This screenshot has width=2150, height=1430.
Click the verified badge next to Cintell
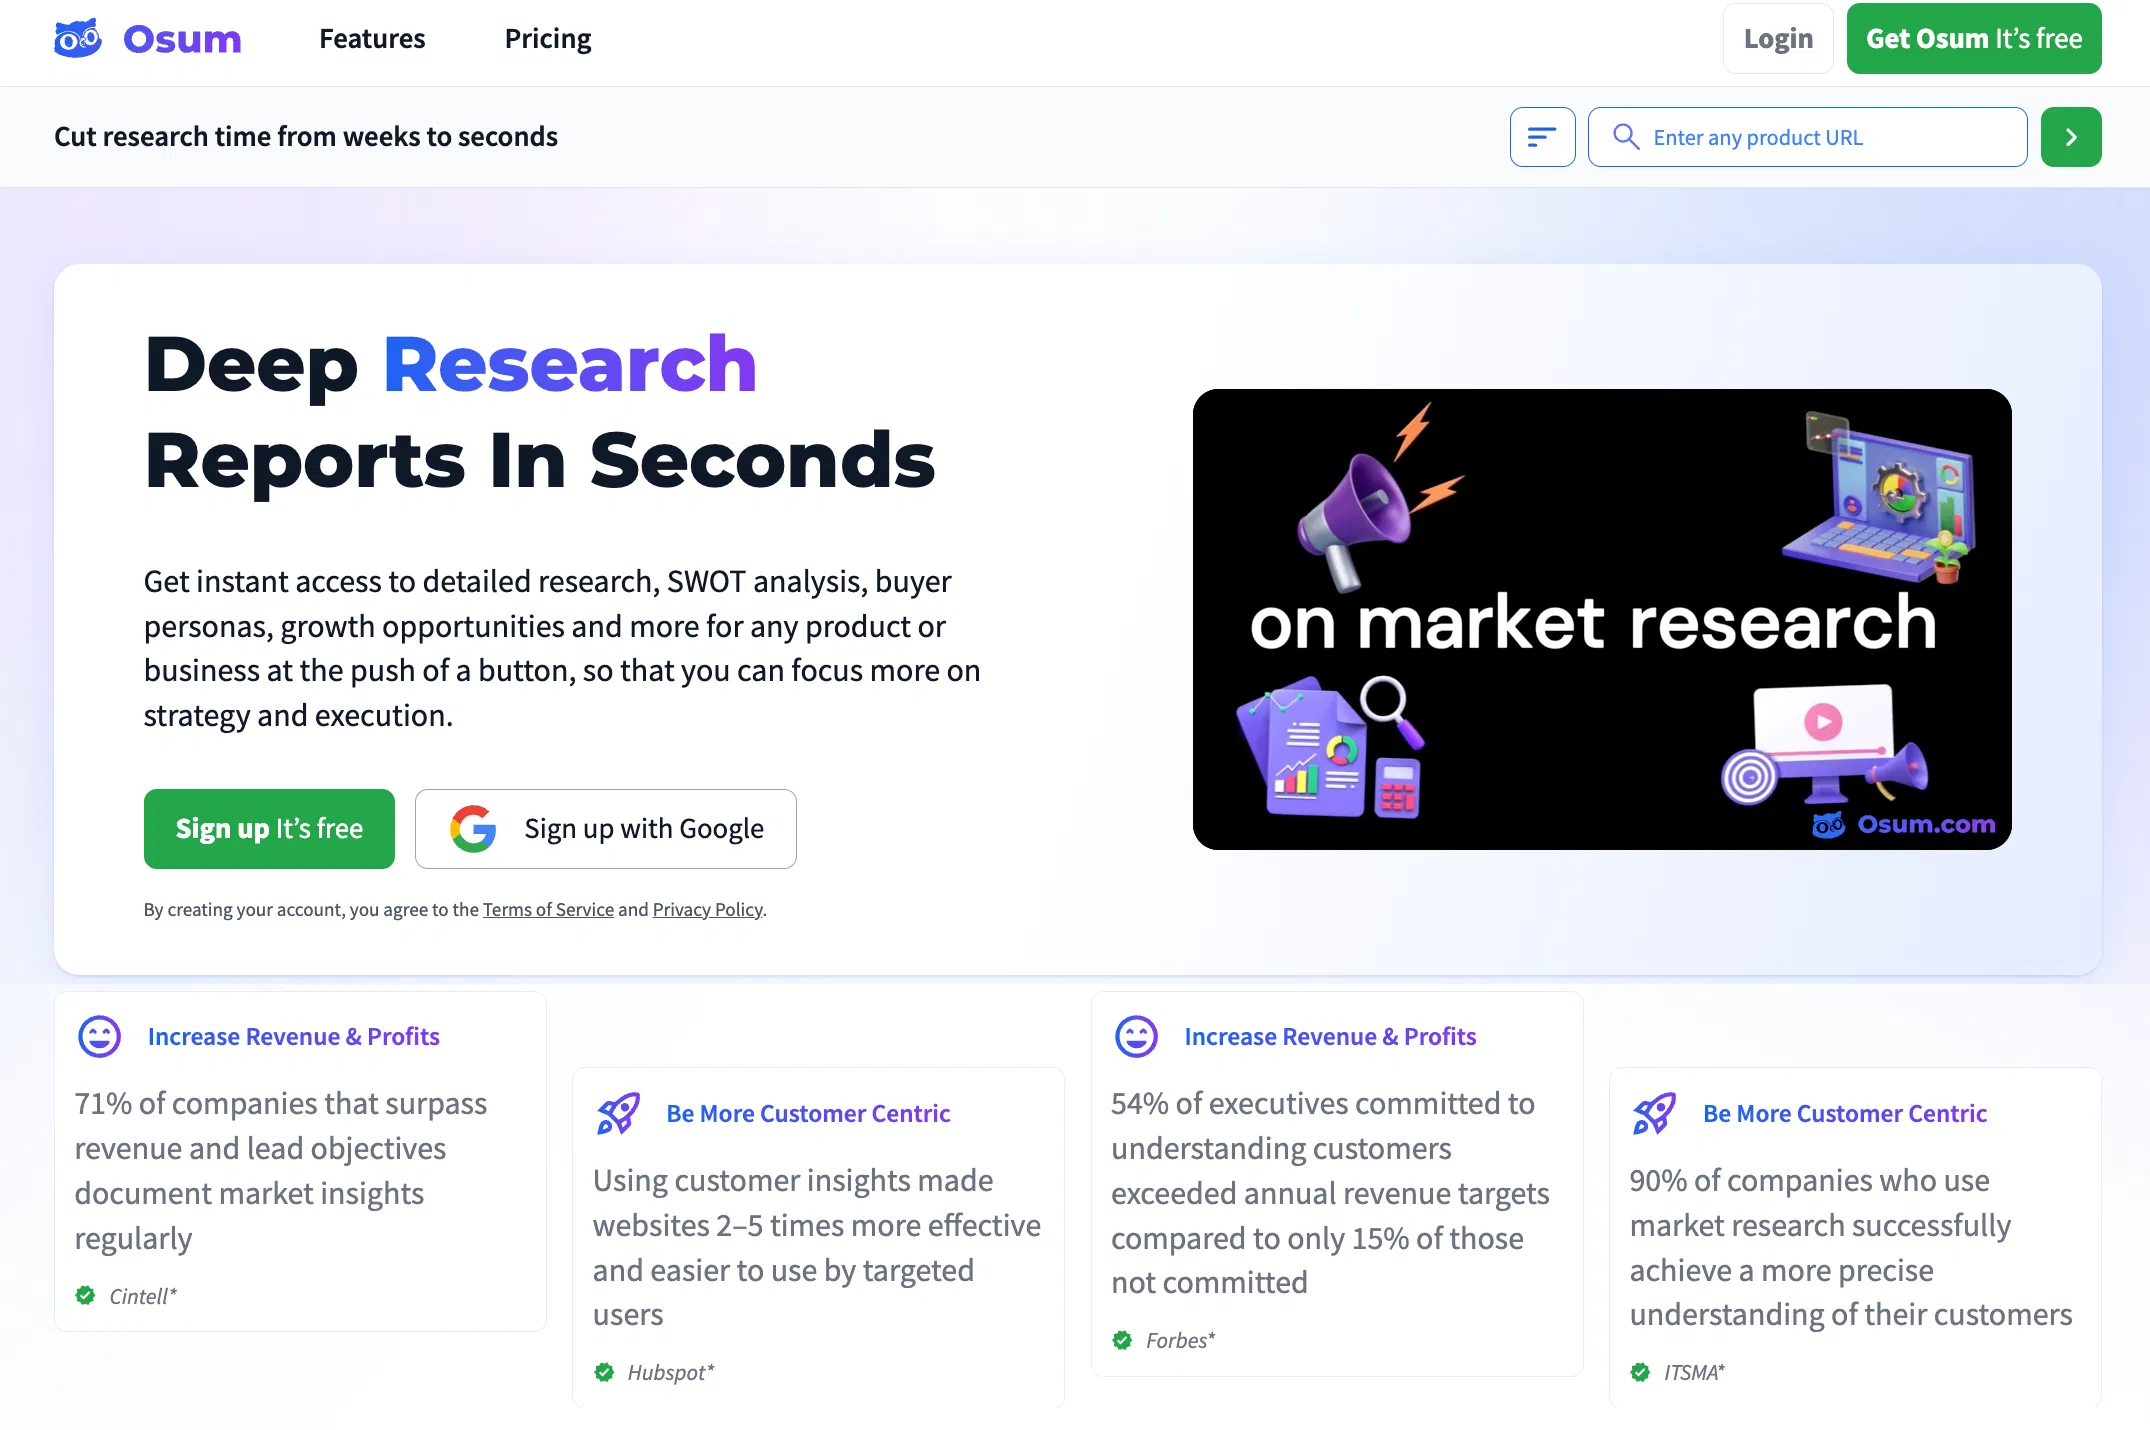coord(85,1295)
